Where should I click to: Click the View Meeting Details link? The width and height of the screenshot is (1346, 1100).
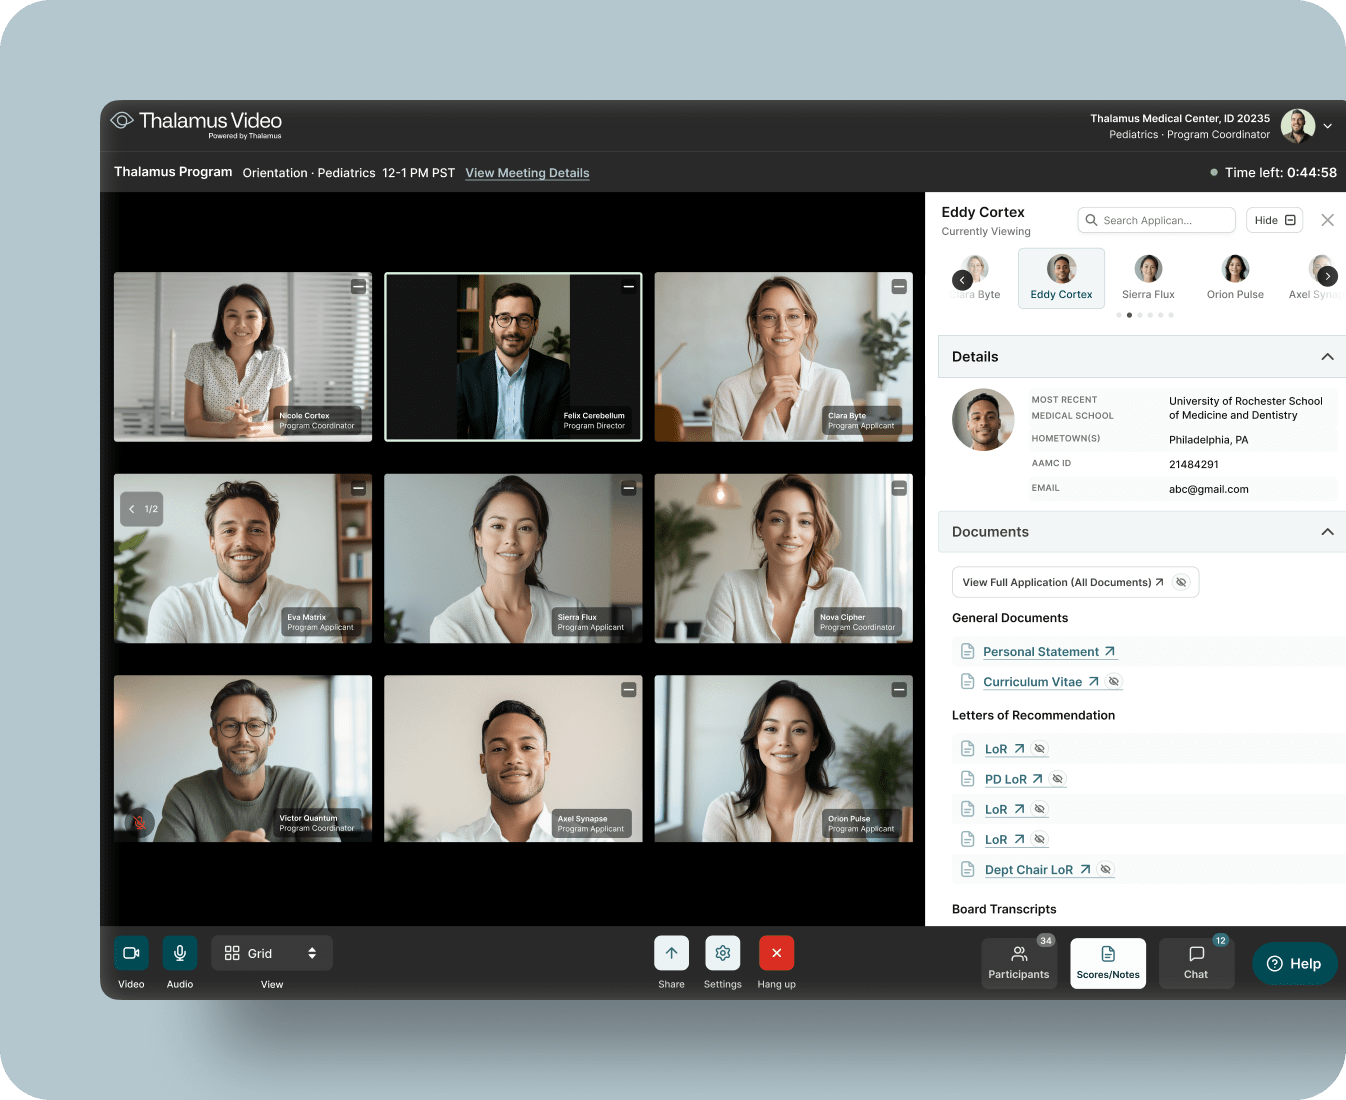click(527, 173)
